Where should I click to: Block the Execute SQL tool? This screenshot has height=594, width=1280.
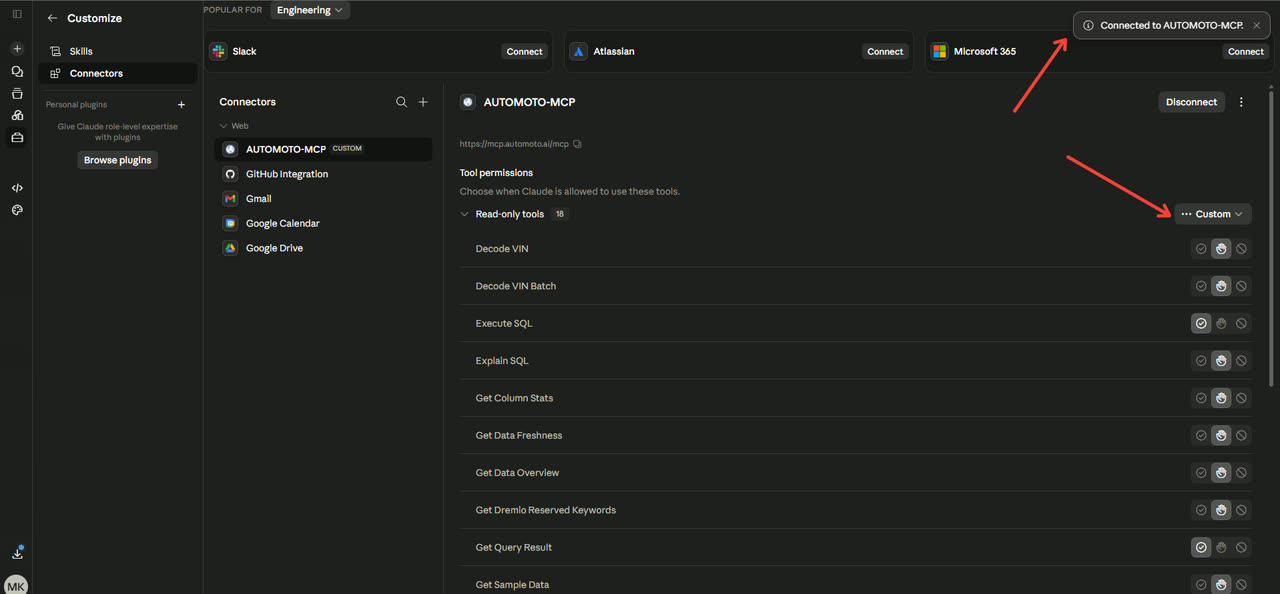pos(1241,324)
